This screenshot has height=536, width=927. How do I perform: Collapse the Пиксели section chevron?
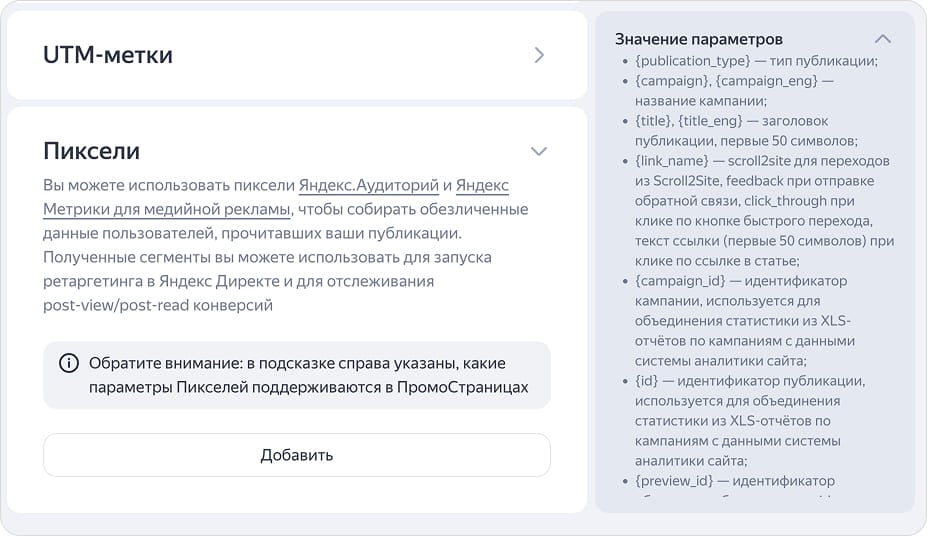pos(539,151)
